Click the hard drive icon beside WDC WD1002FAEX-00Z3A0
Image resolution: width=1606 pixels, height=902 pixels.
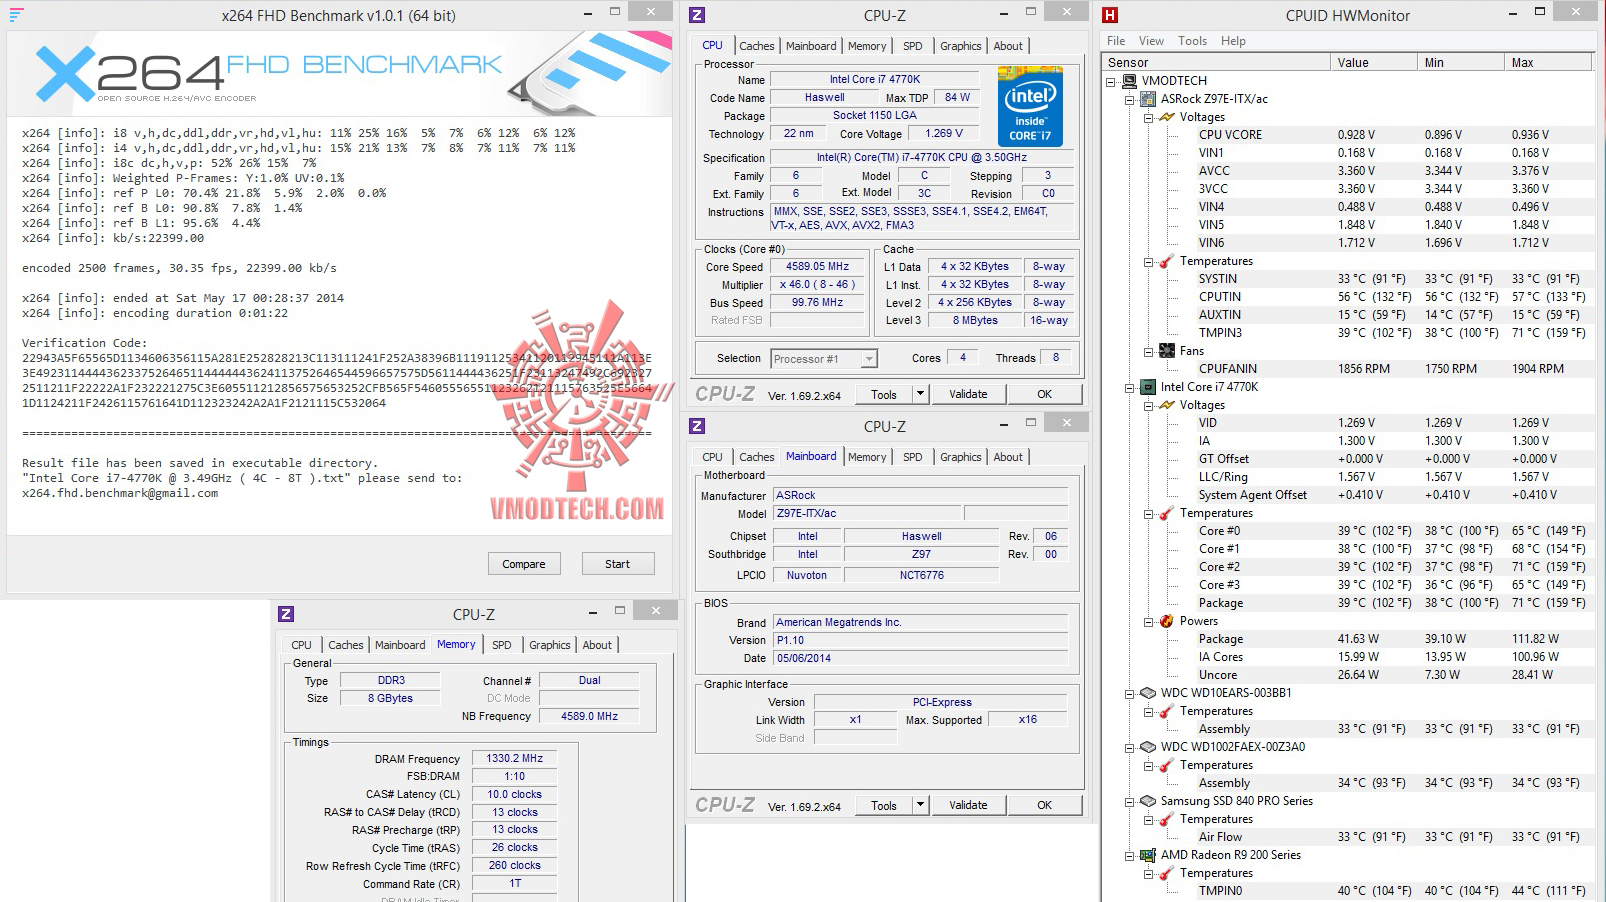(x=1149, y=747)
